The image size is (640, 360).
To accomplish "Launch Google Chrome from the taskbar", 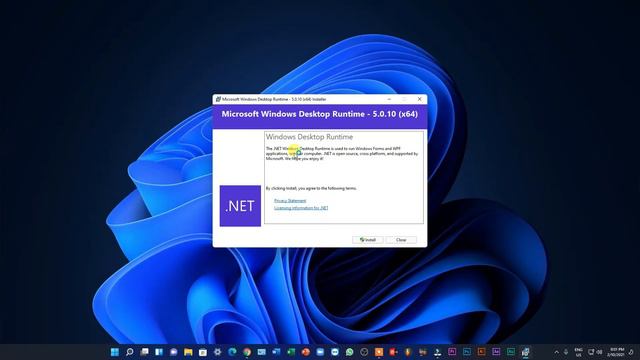I will tap(247, 352).
